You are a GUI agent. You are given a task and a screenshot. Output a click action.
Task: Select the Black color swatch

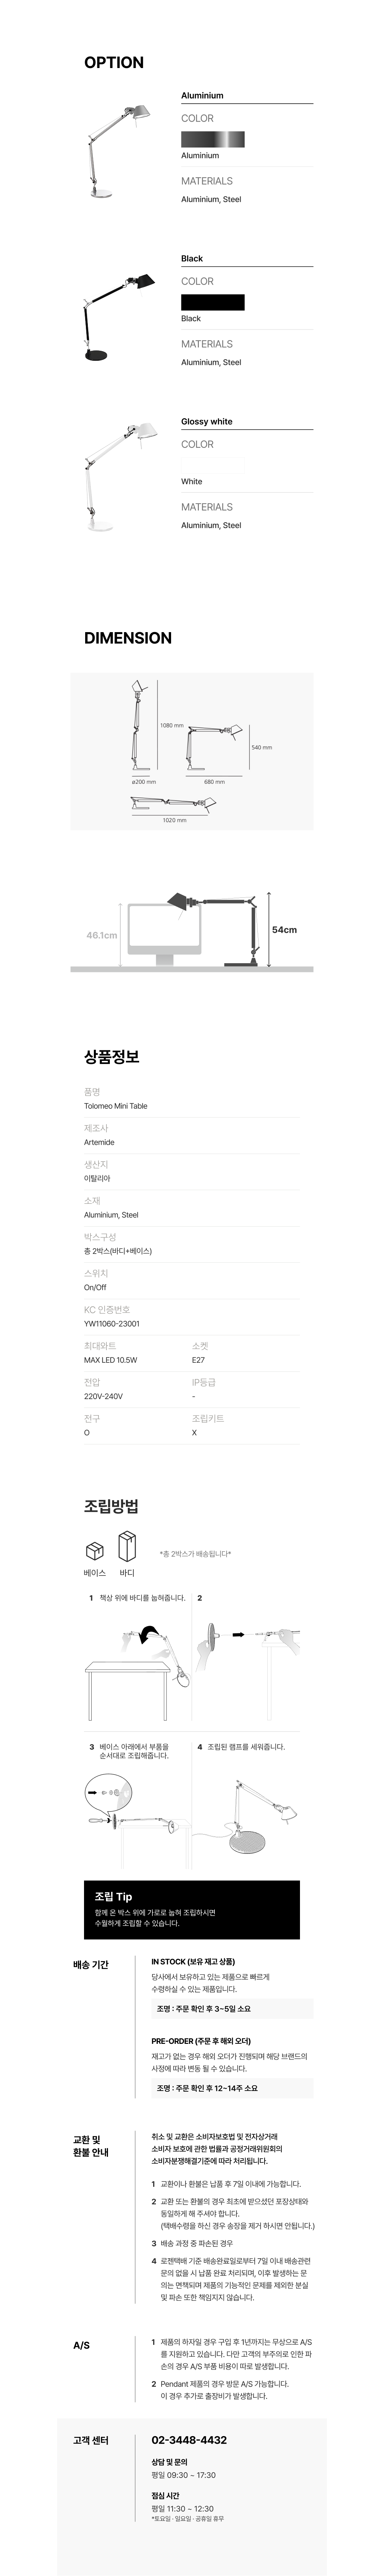(212, 302)
